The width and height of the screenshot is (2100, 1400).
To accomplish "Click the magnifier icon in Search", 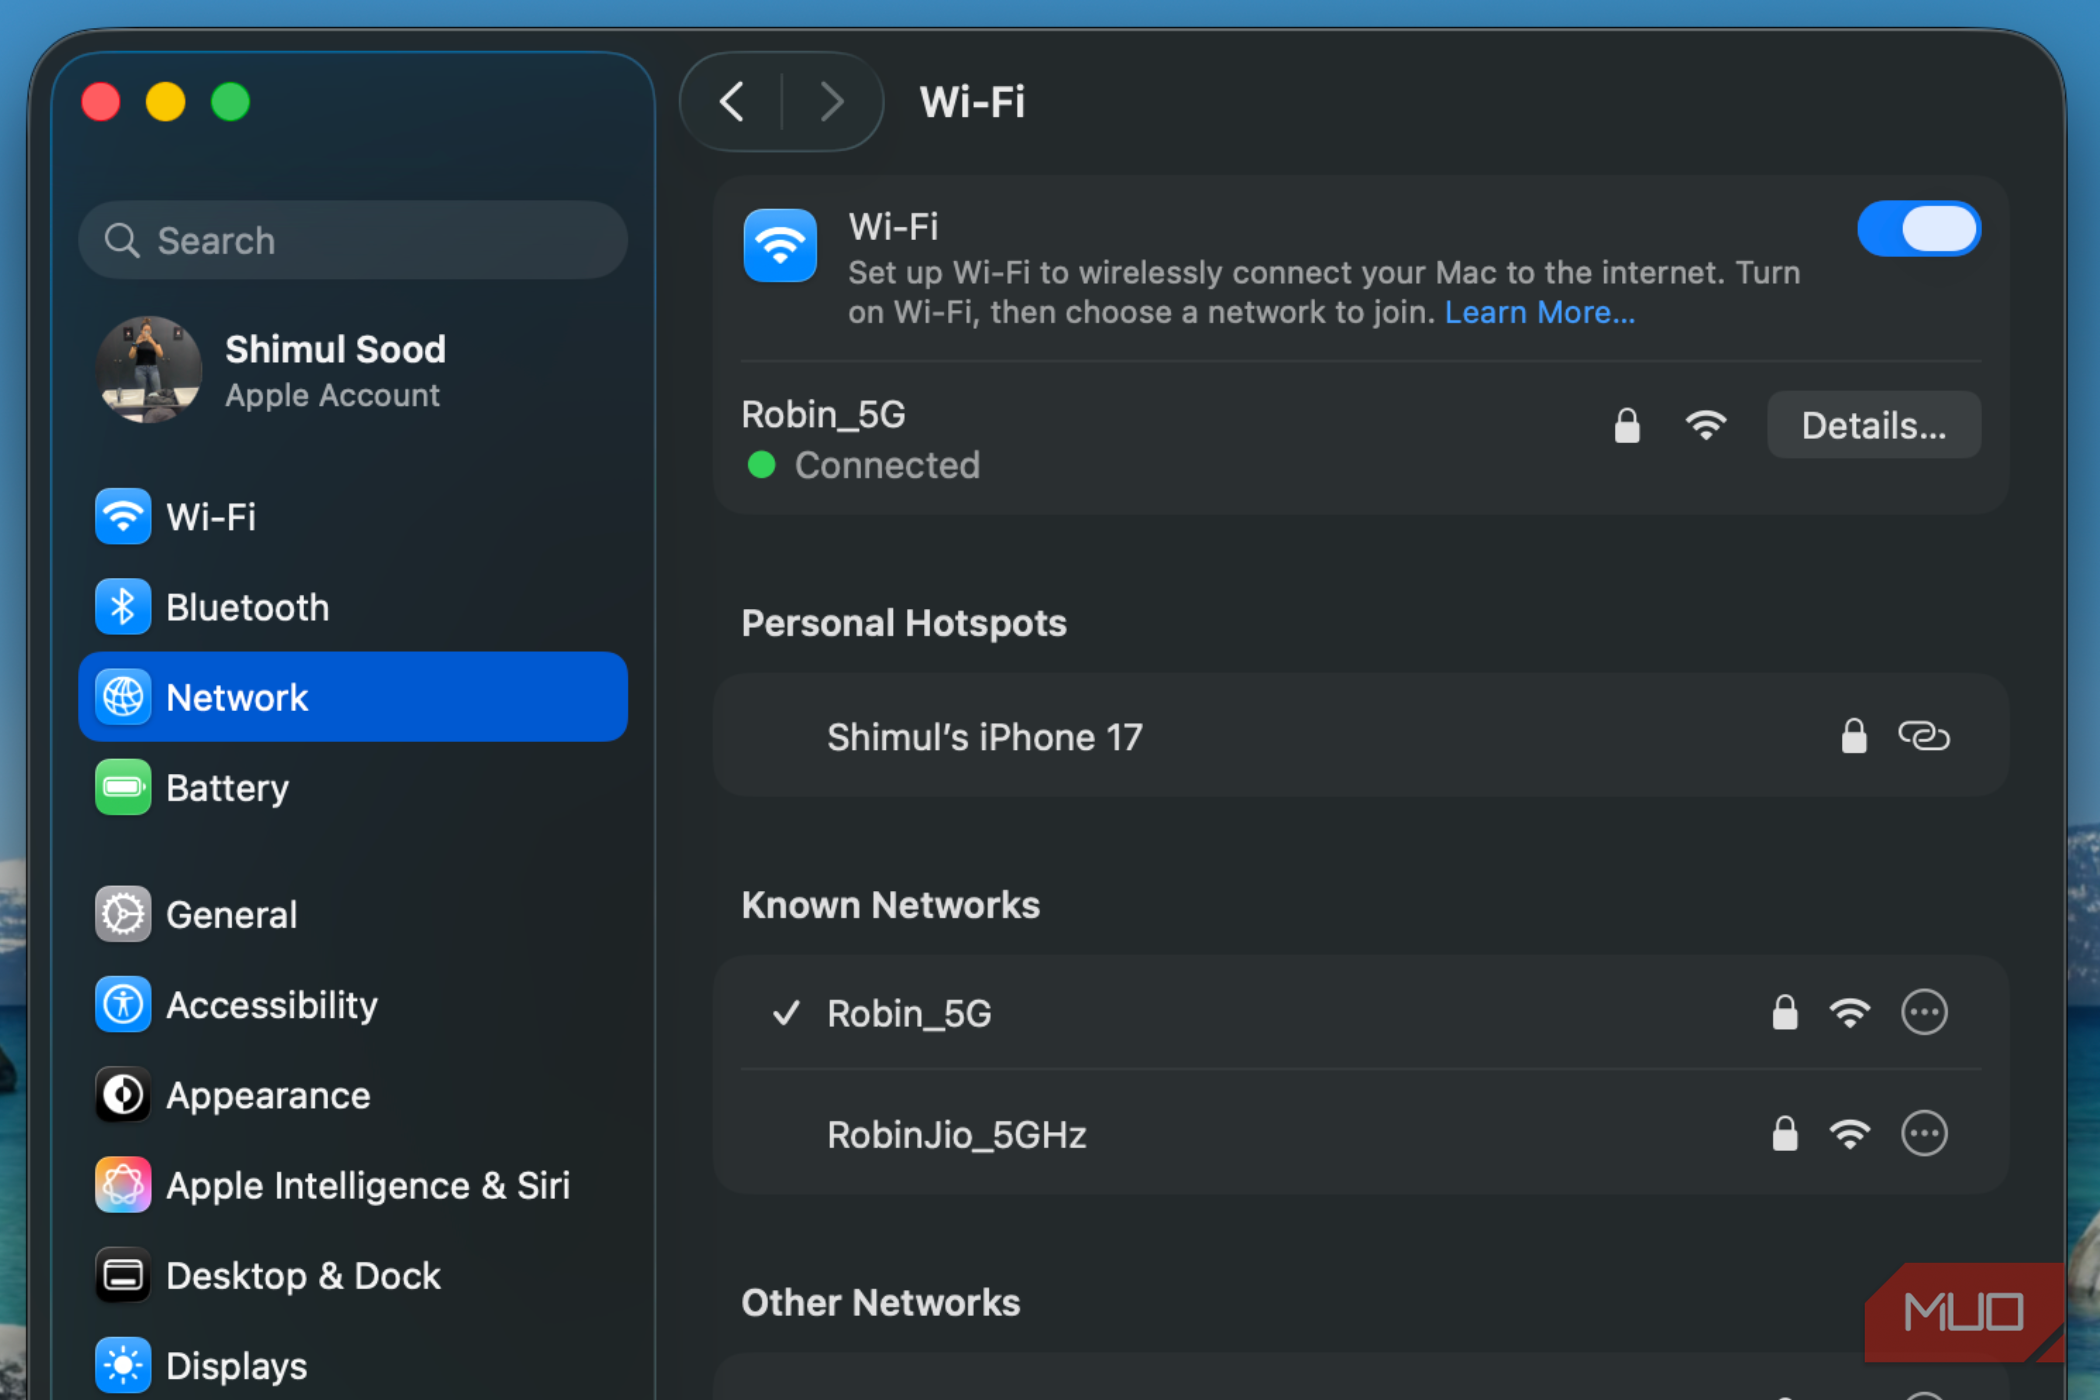I will click(122, 240).
